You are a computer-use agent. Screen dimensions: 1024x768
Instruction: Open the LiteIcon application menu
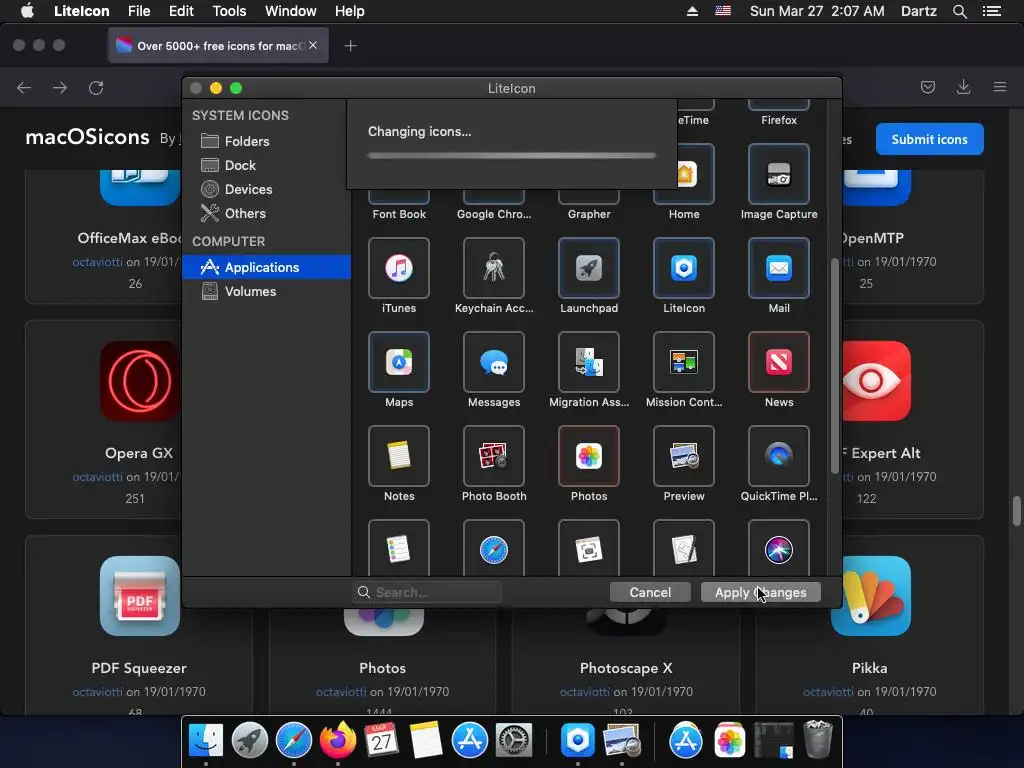tap(82, 11)
